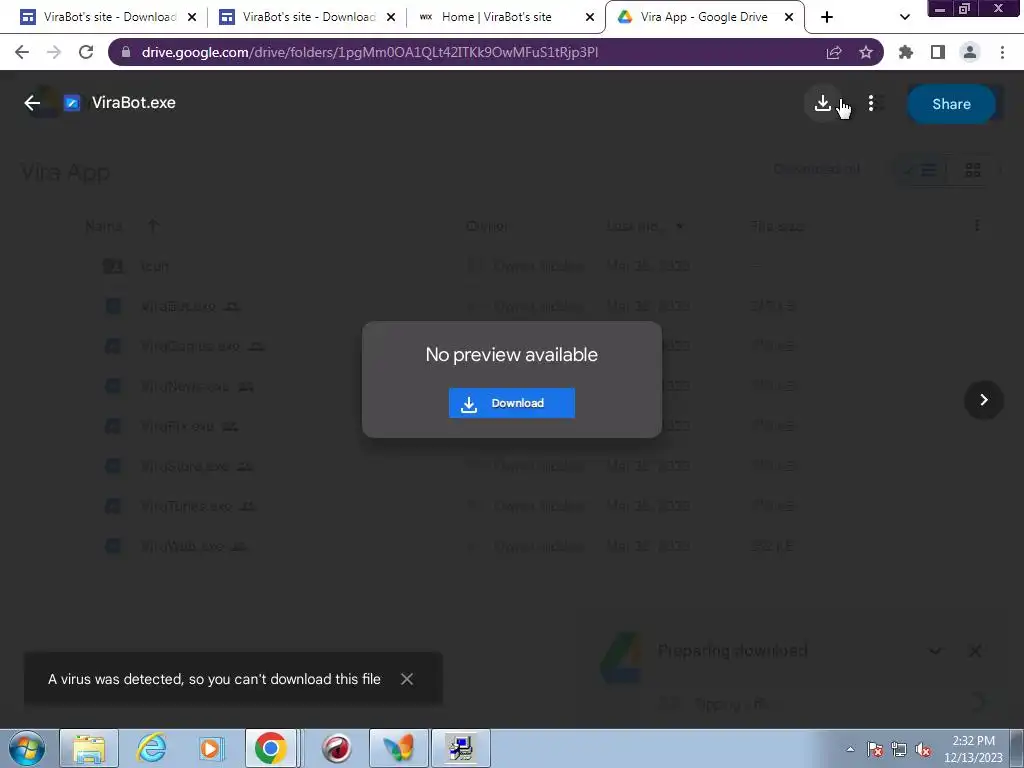The width and height of the screenshot is (1024, 768).
Task: Click the browser forward arrow
Action: point(54,52)
